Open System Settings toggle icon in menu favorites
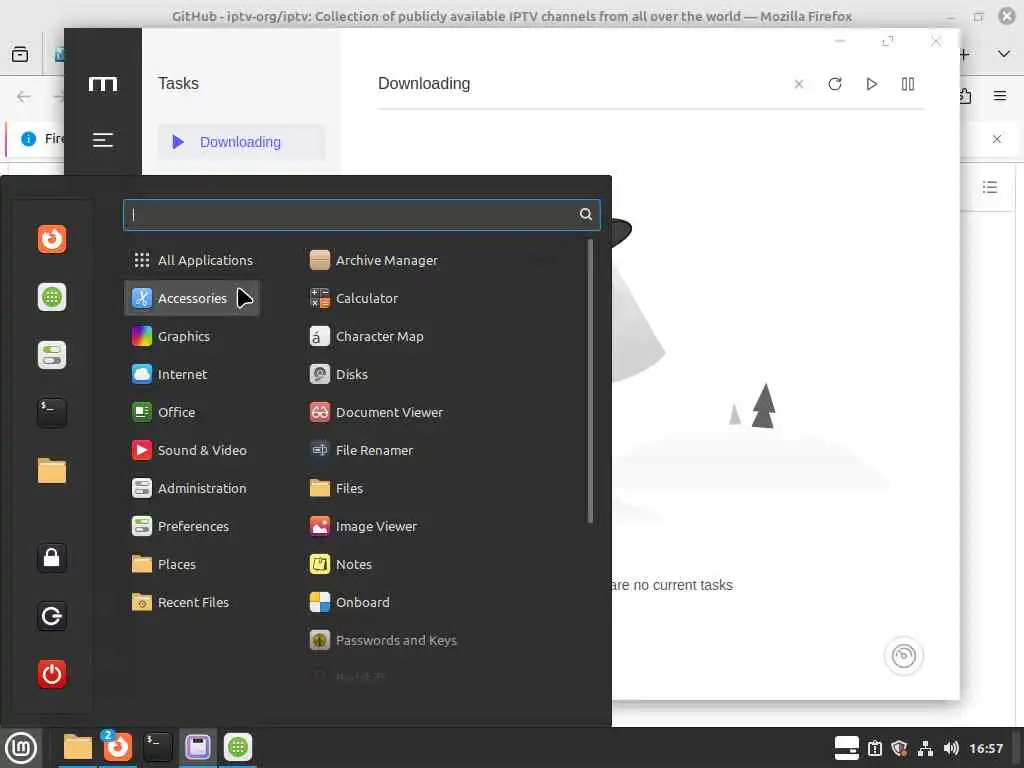The width and height of the screenshot is (1024, 768). pos(52,355)
